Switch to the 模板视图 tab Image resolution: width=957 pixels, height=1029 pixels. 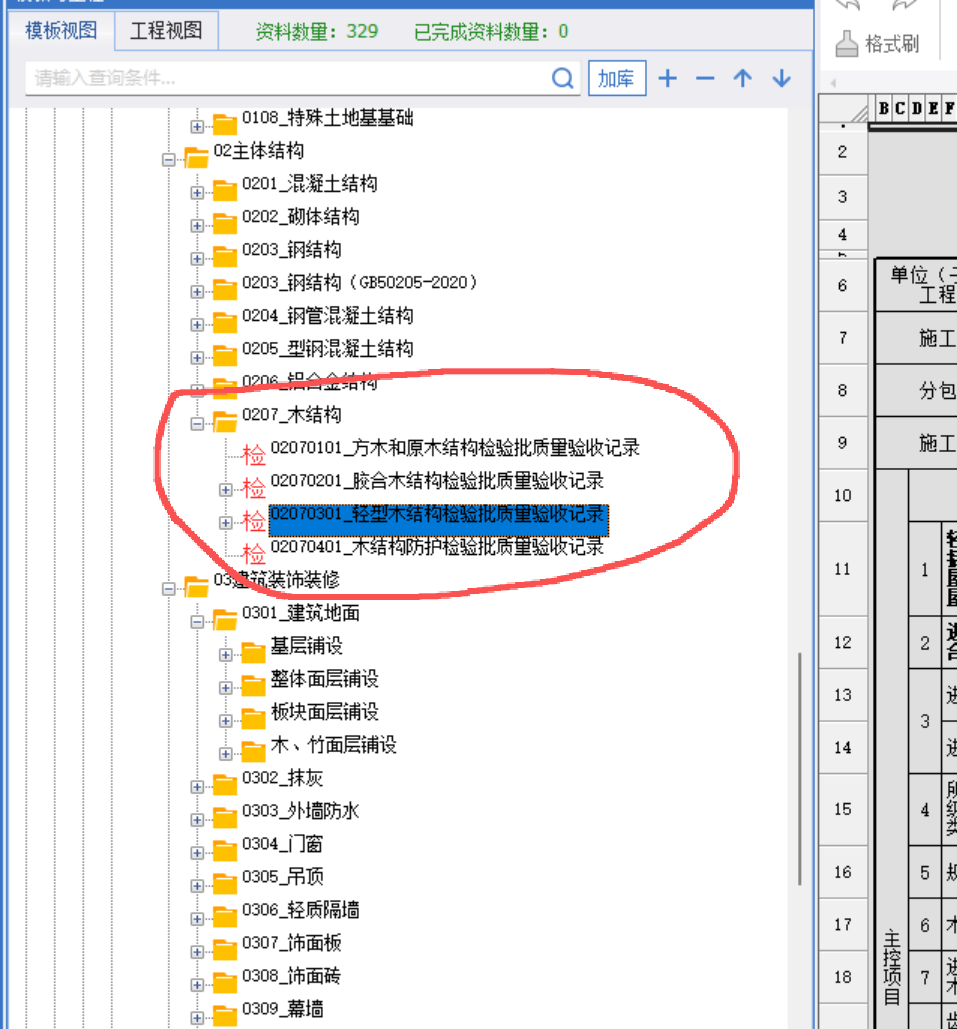click(61, 31)
